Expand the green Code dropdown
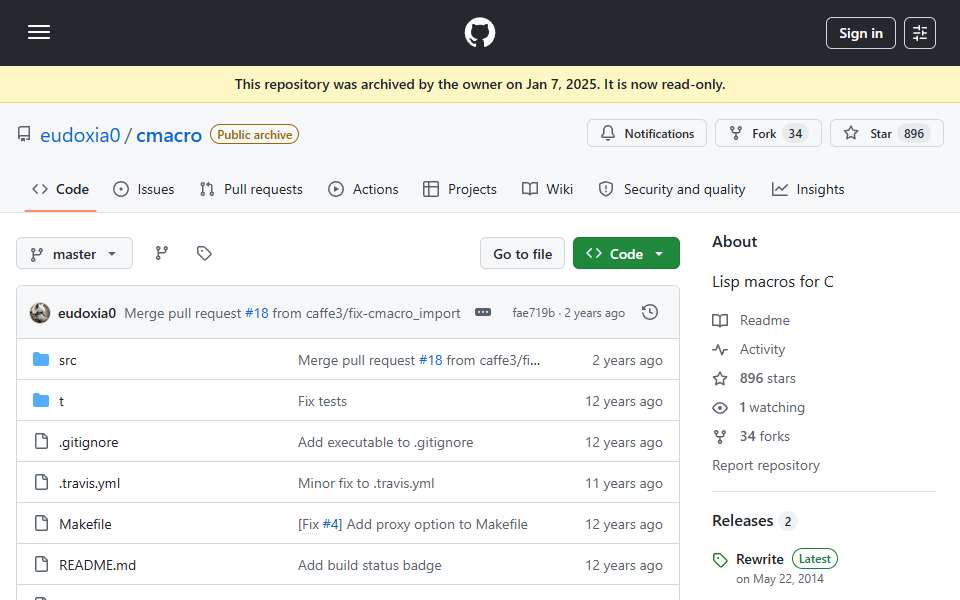 626,253
